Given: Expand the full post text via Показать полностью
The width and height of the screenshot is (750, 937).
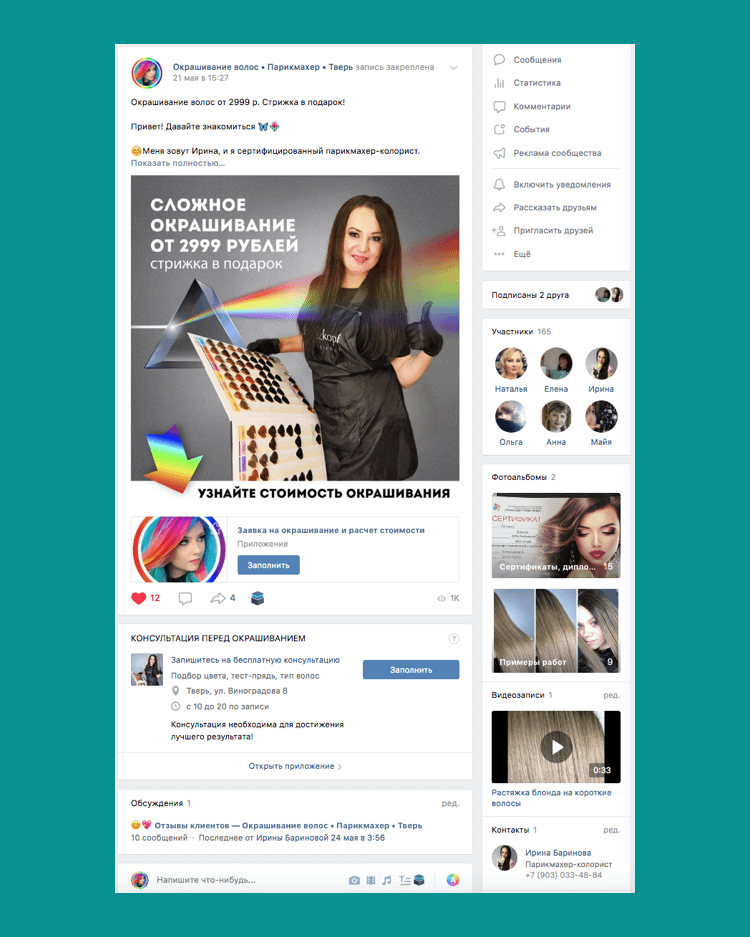Looking at the screenshot, I should point(178,163).
